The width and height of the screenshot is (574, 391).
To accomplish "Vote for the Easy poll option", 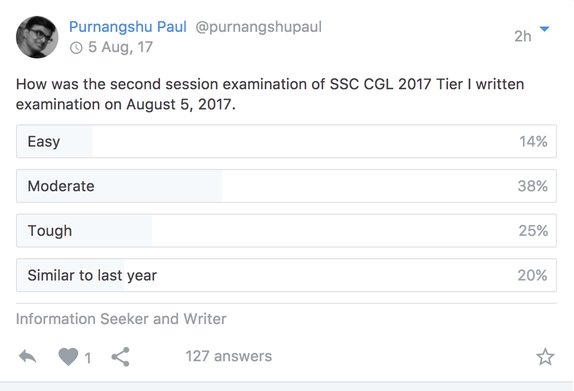I will 286,141.
